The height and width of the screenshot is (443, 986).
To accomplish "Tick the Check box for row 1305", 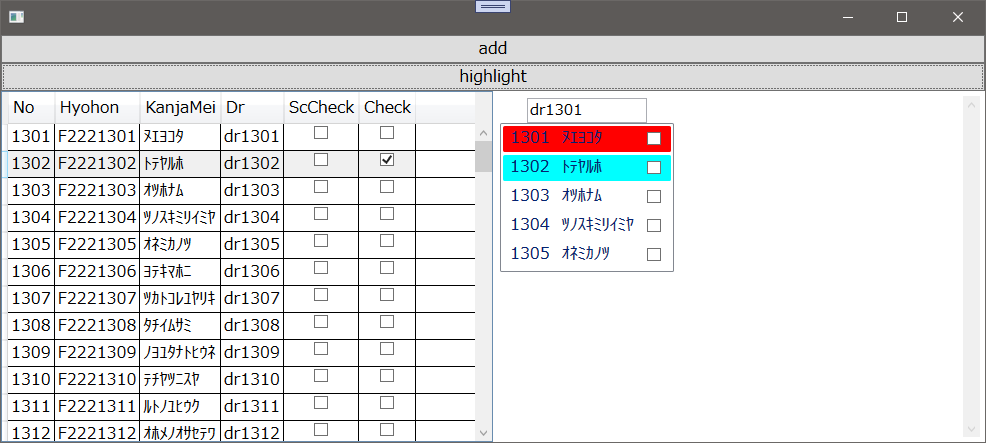I will coord(387,241).
